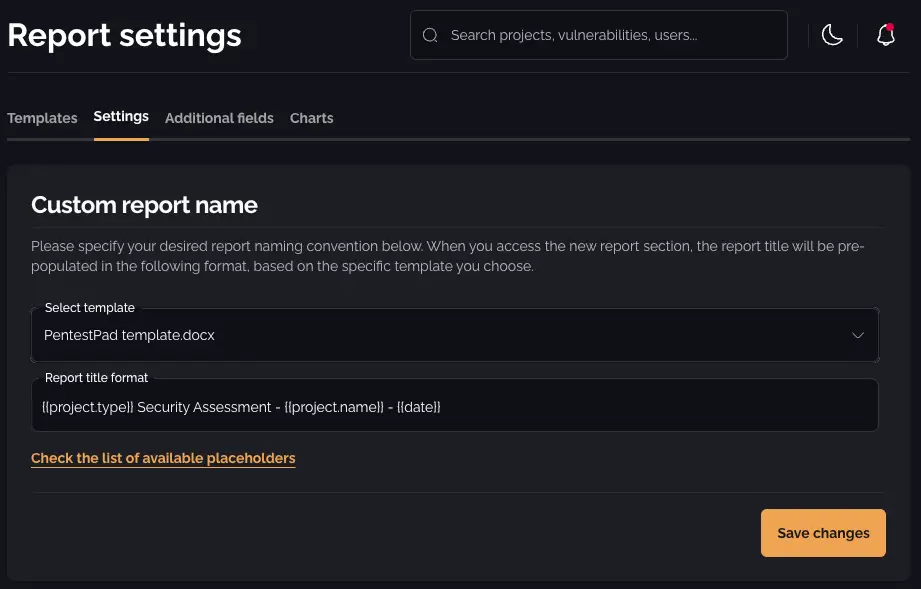Click the red unread notification badge
The image size is (921, 589).
tap(893, 26)
